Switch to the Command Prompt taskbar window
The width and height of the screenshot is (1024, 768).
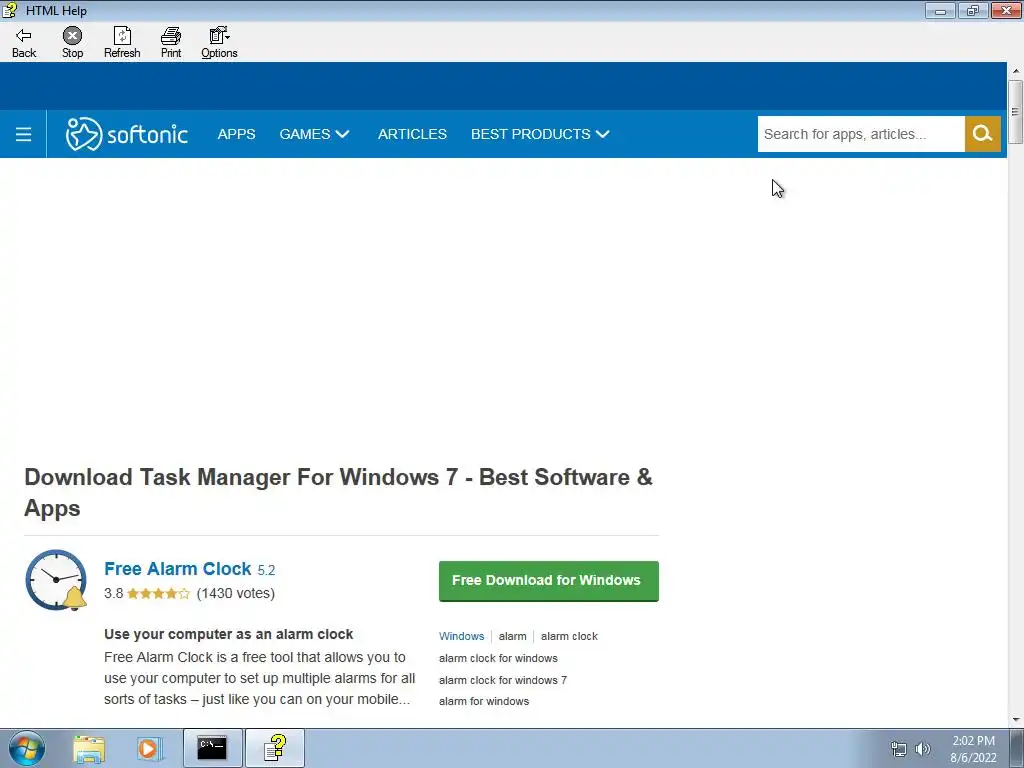[x=212, y=748]
